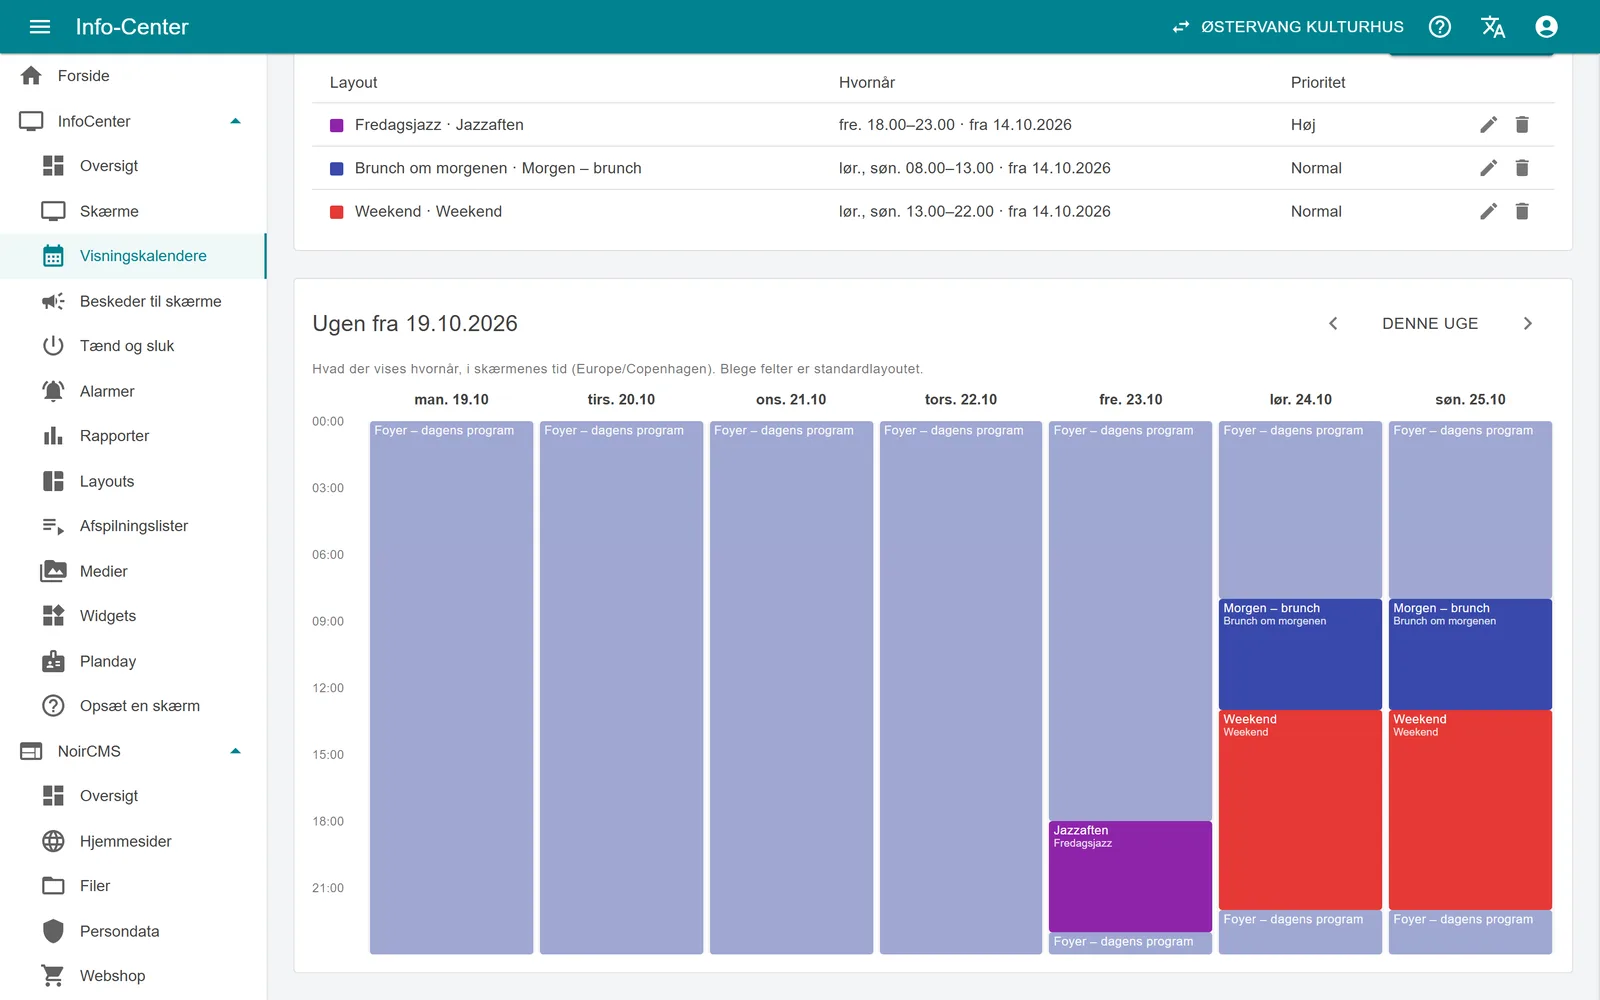Open the hamburger navigation menu
This screenshot has height=1000, width=1600.
[x=40, y=27]
